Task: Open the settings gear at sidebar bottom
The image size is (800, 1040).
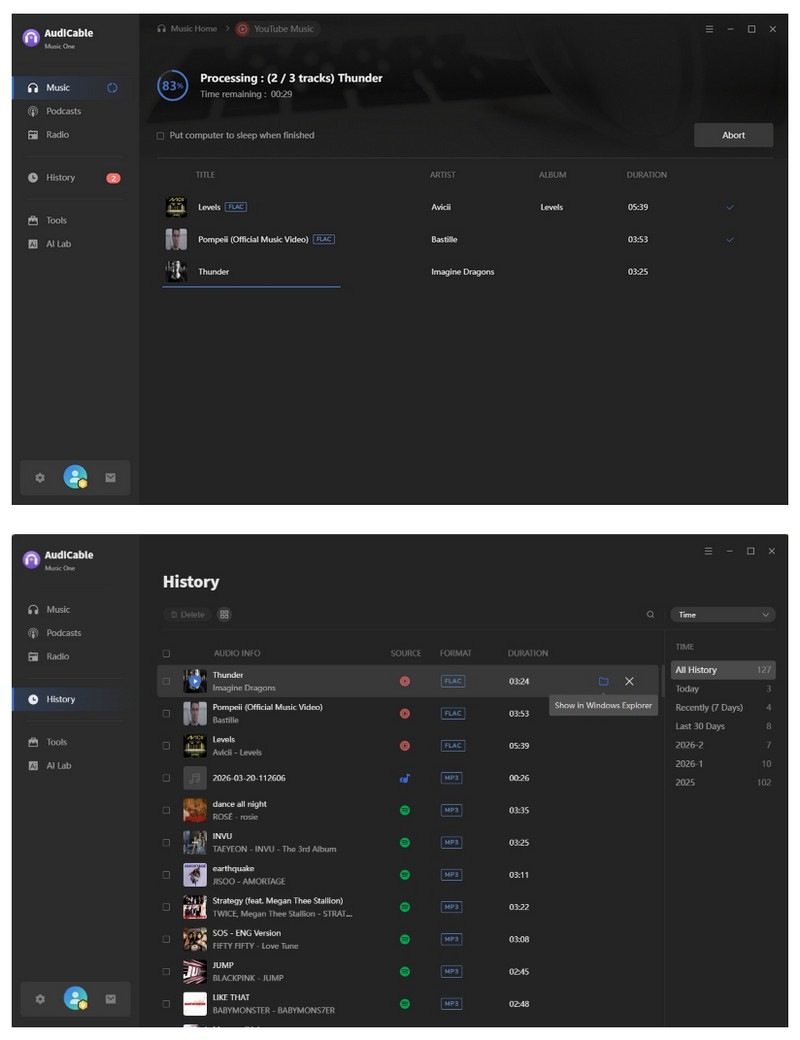Action: 39,478
